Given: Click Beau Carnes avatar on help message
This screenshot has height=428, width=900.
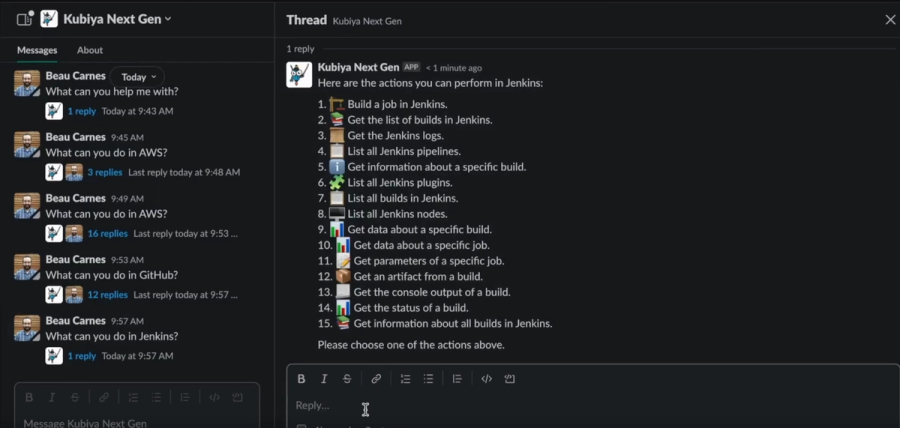Looking at the screenshot, I should point(27,83).
